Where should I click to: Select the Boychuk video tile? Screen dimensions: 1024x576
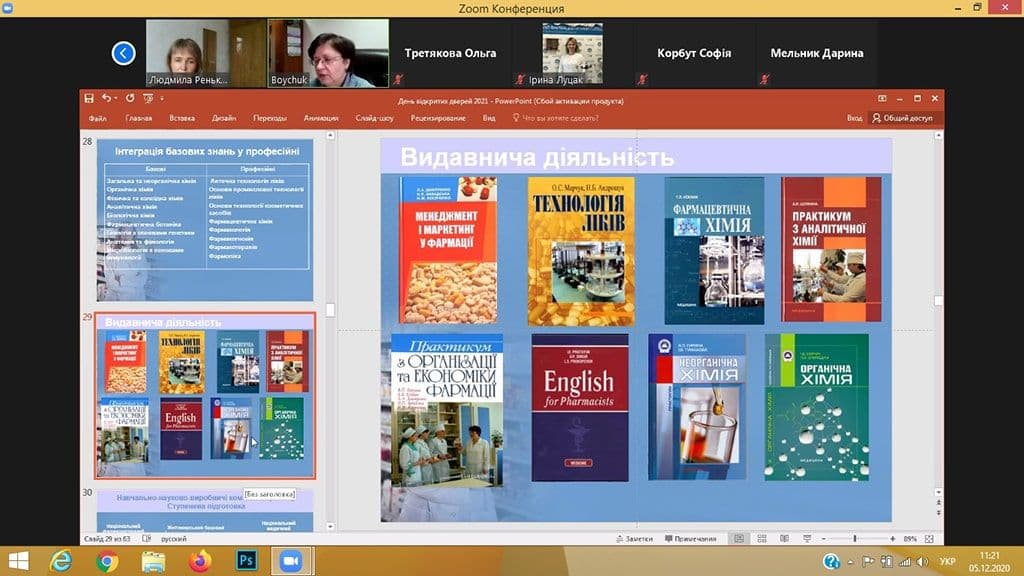click(x=328, y=53)
